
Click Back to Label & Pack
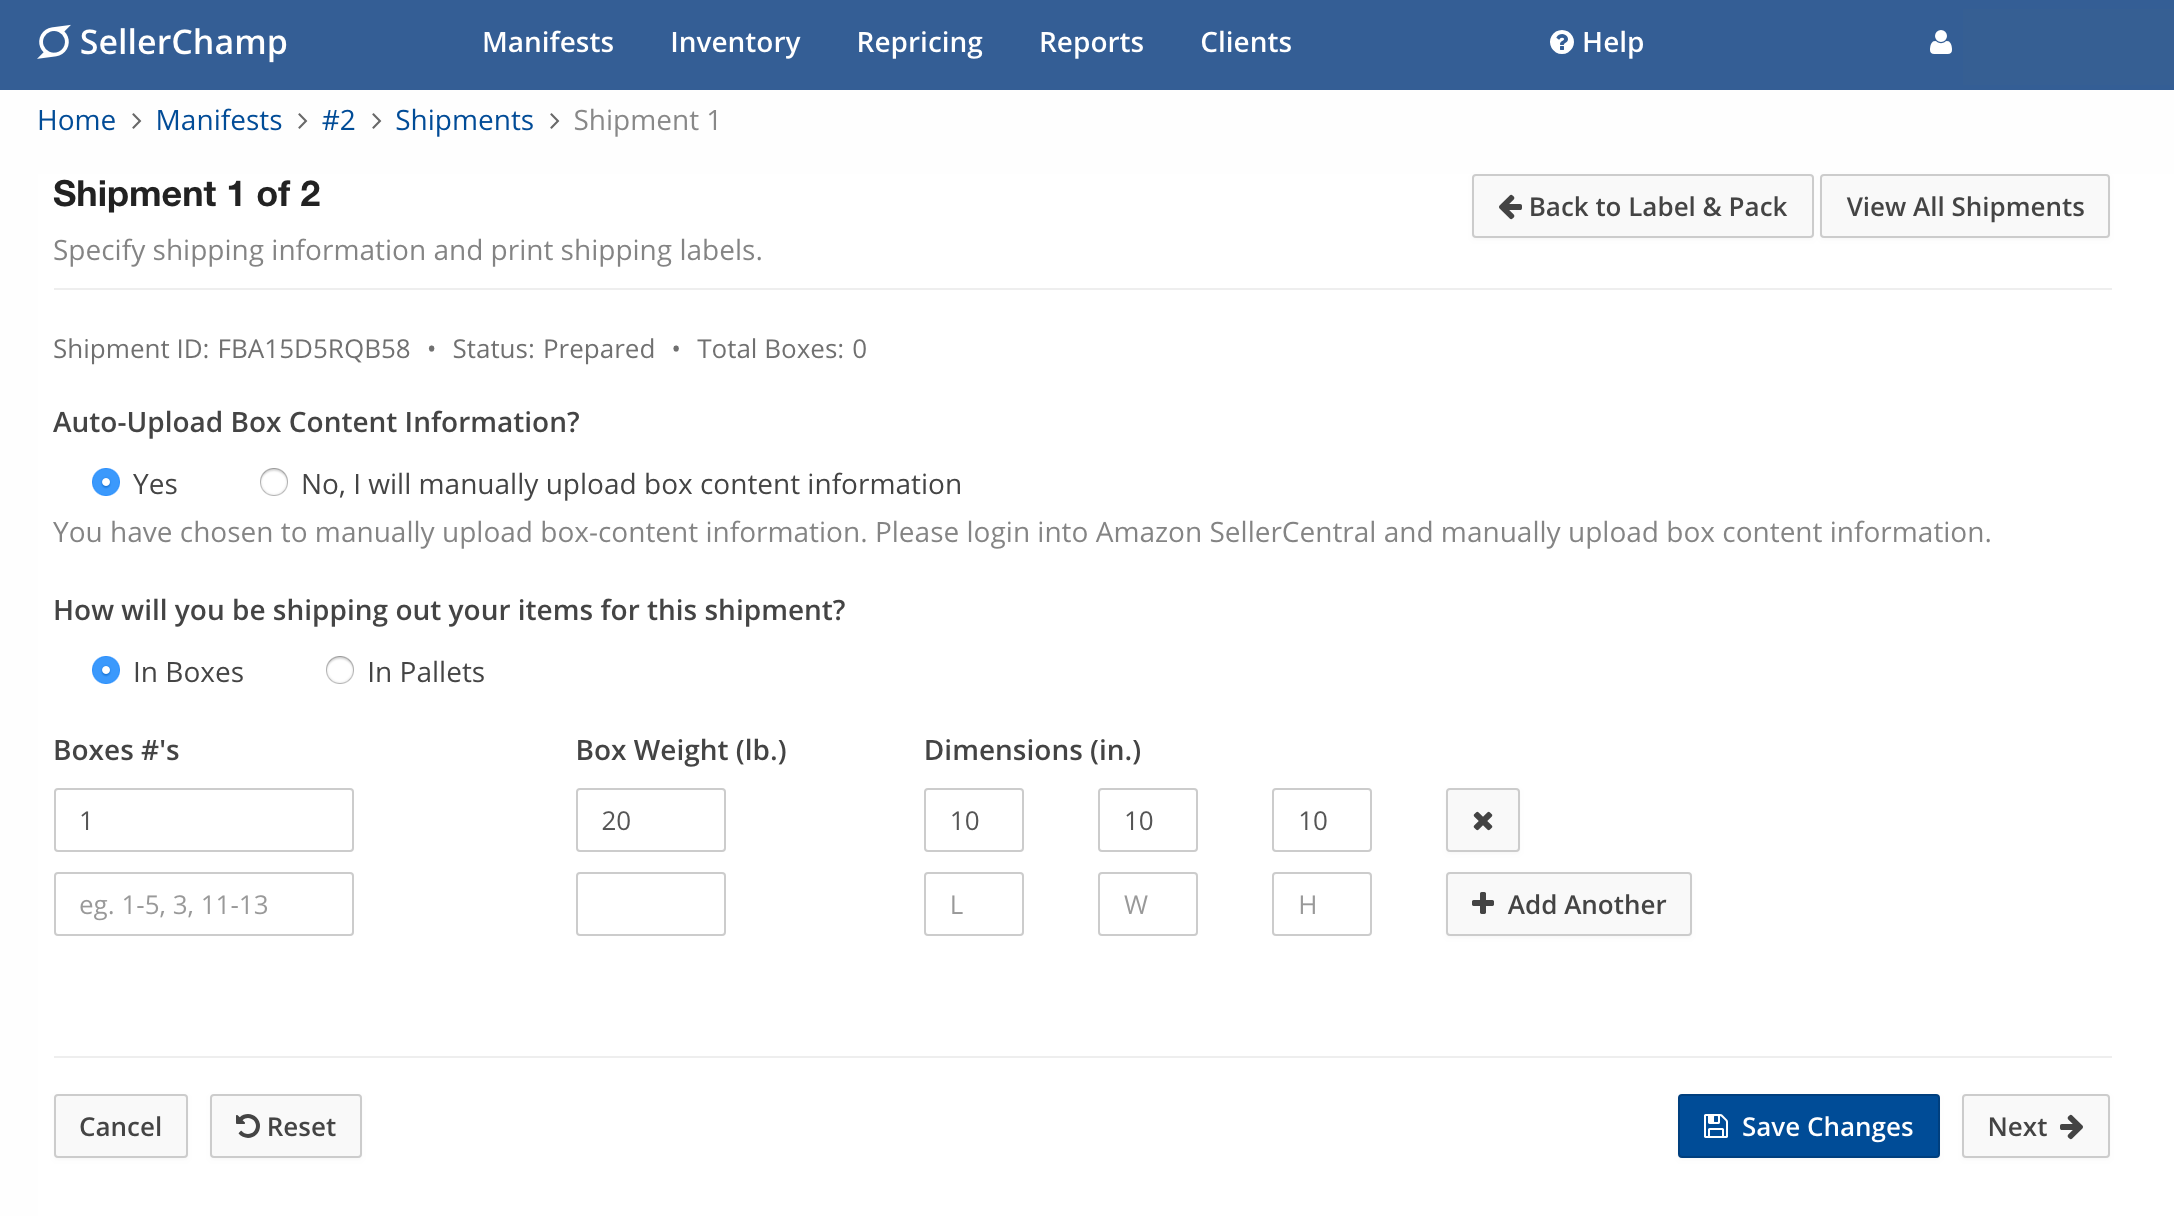coord(1642,206)
